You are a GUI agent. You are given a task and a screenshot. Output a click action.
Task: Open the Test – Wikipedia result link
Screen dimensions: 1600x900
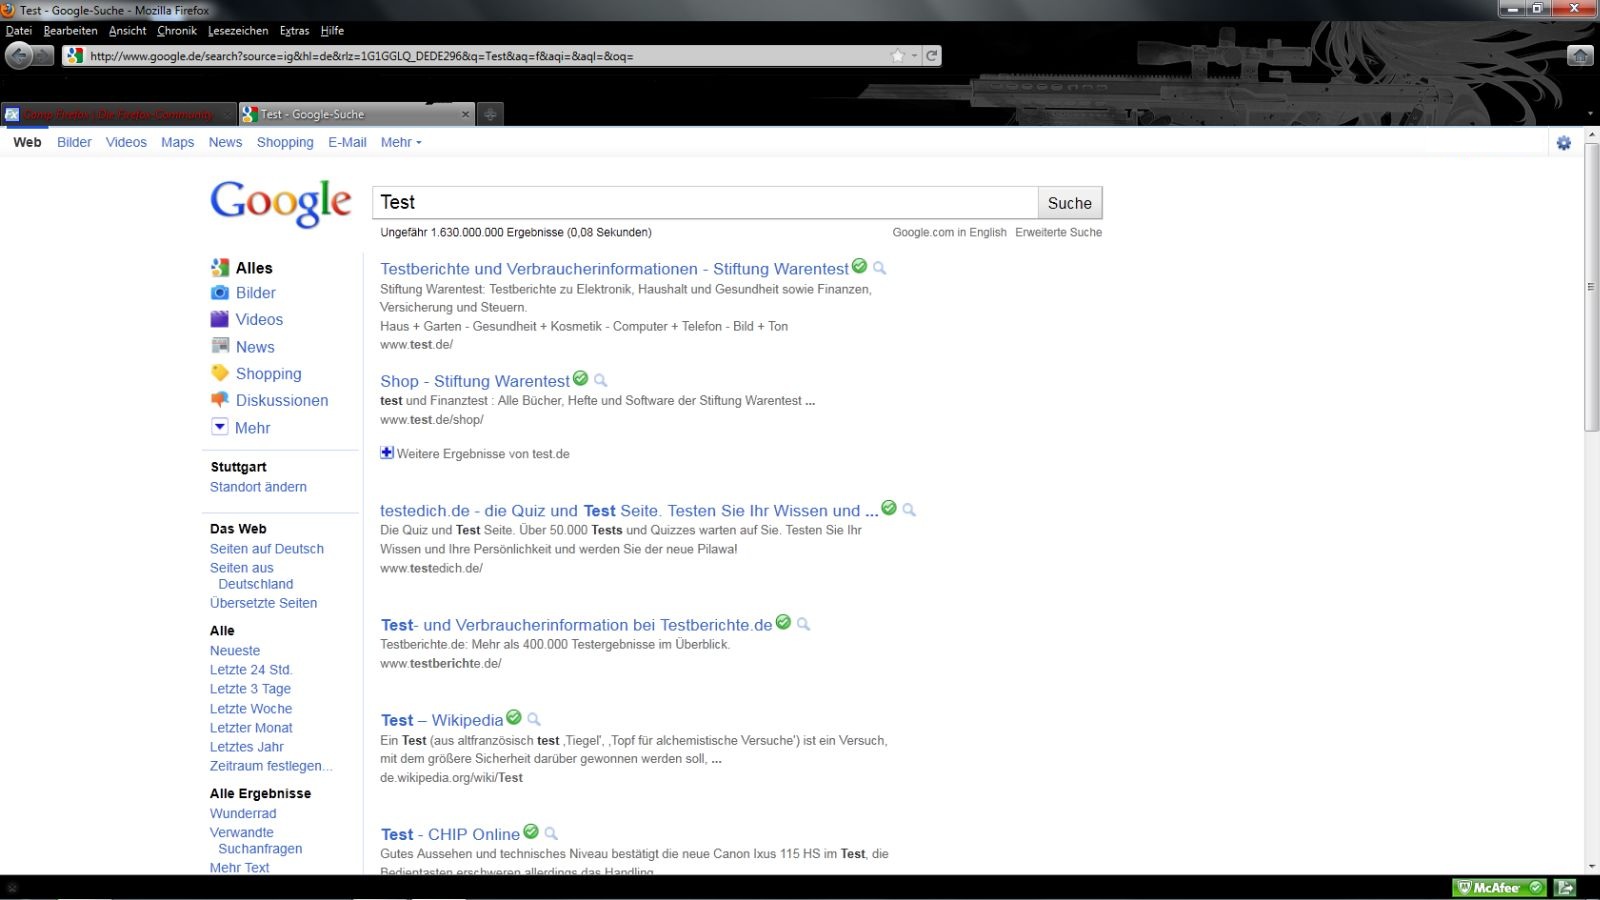coord(442,720)
